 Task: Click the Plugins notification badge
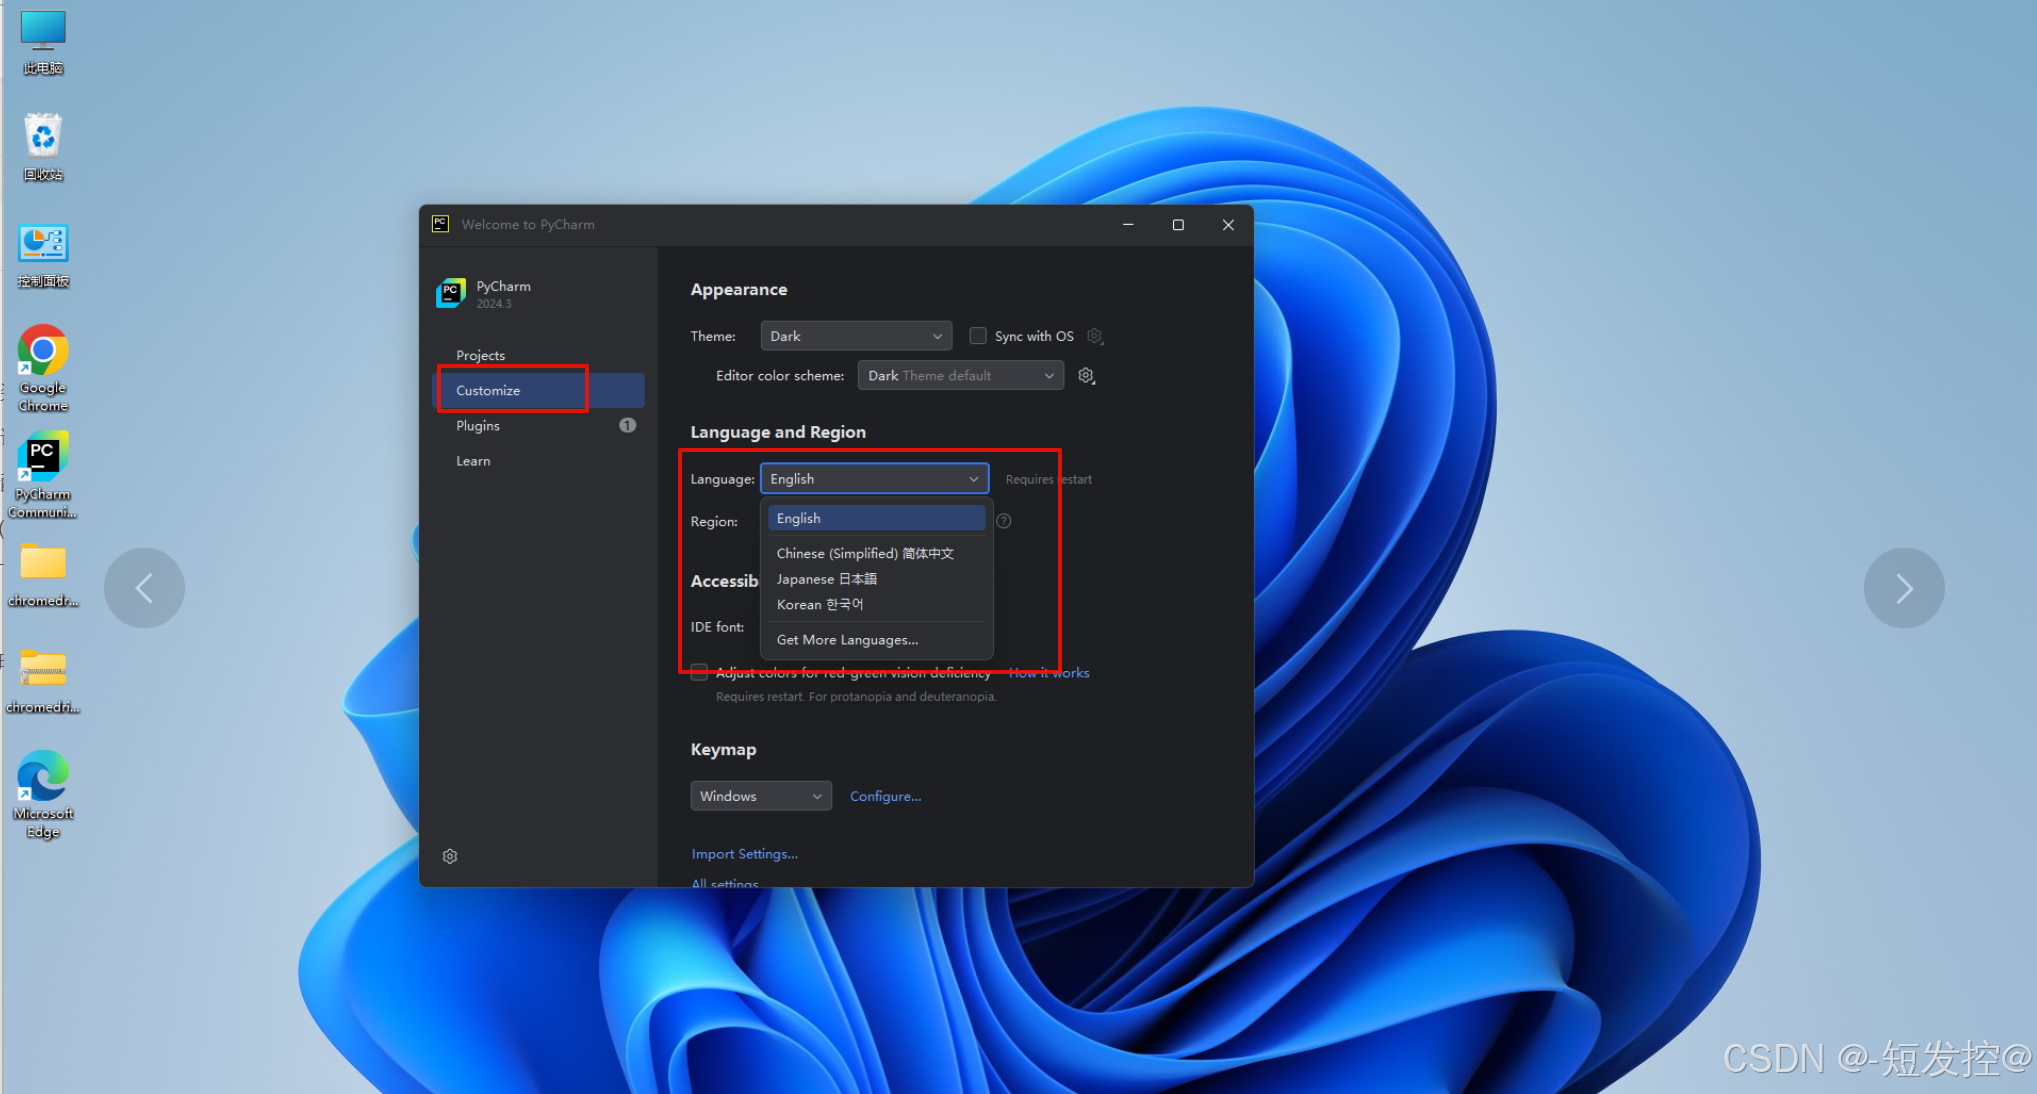[627, 425]
